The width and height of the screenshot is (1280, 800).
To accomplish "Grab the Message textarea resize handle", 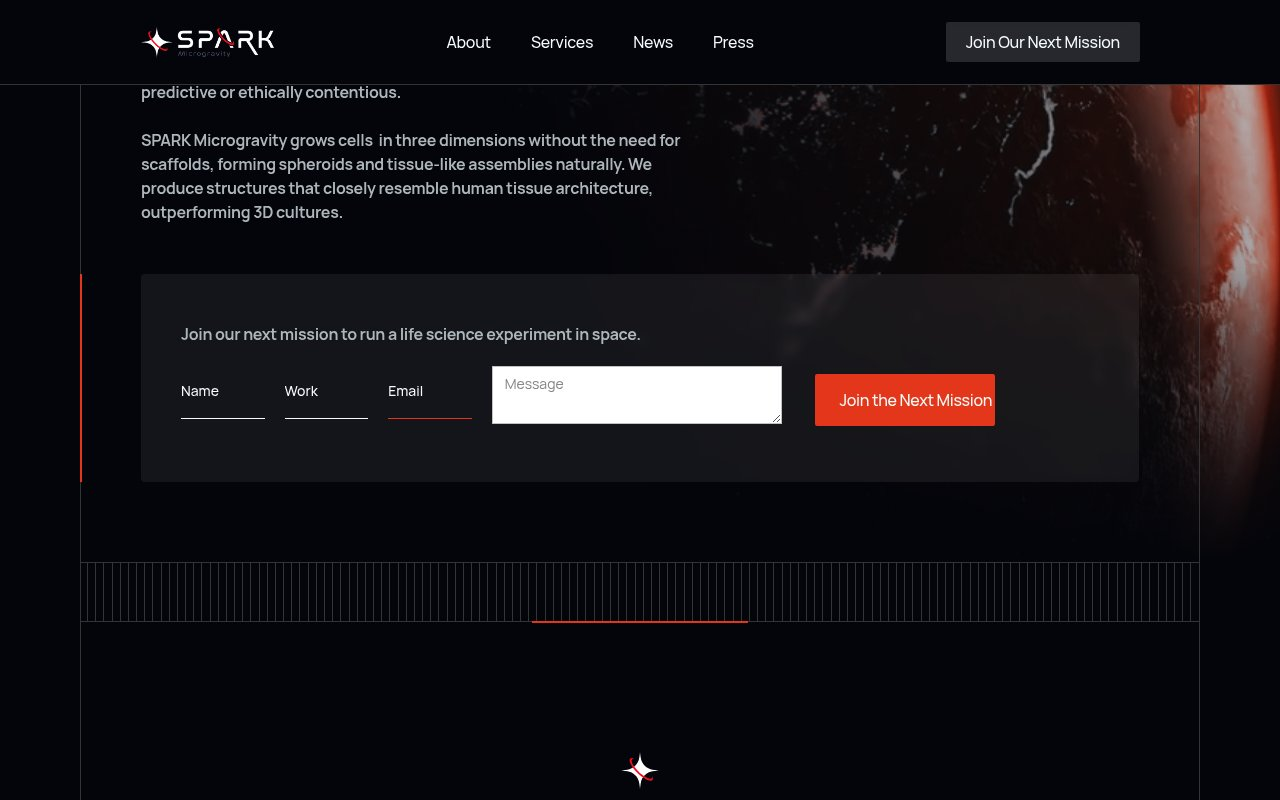I will [x=775, y=418].
